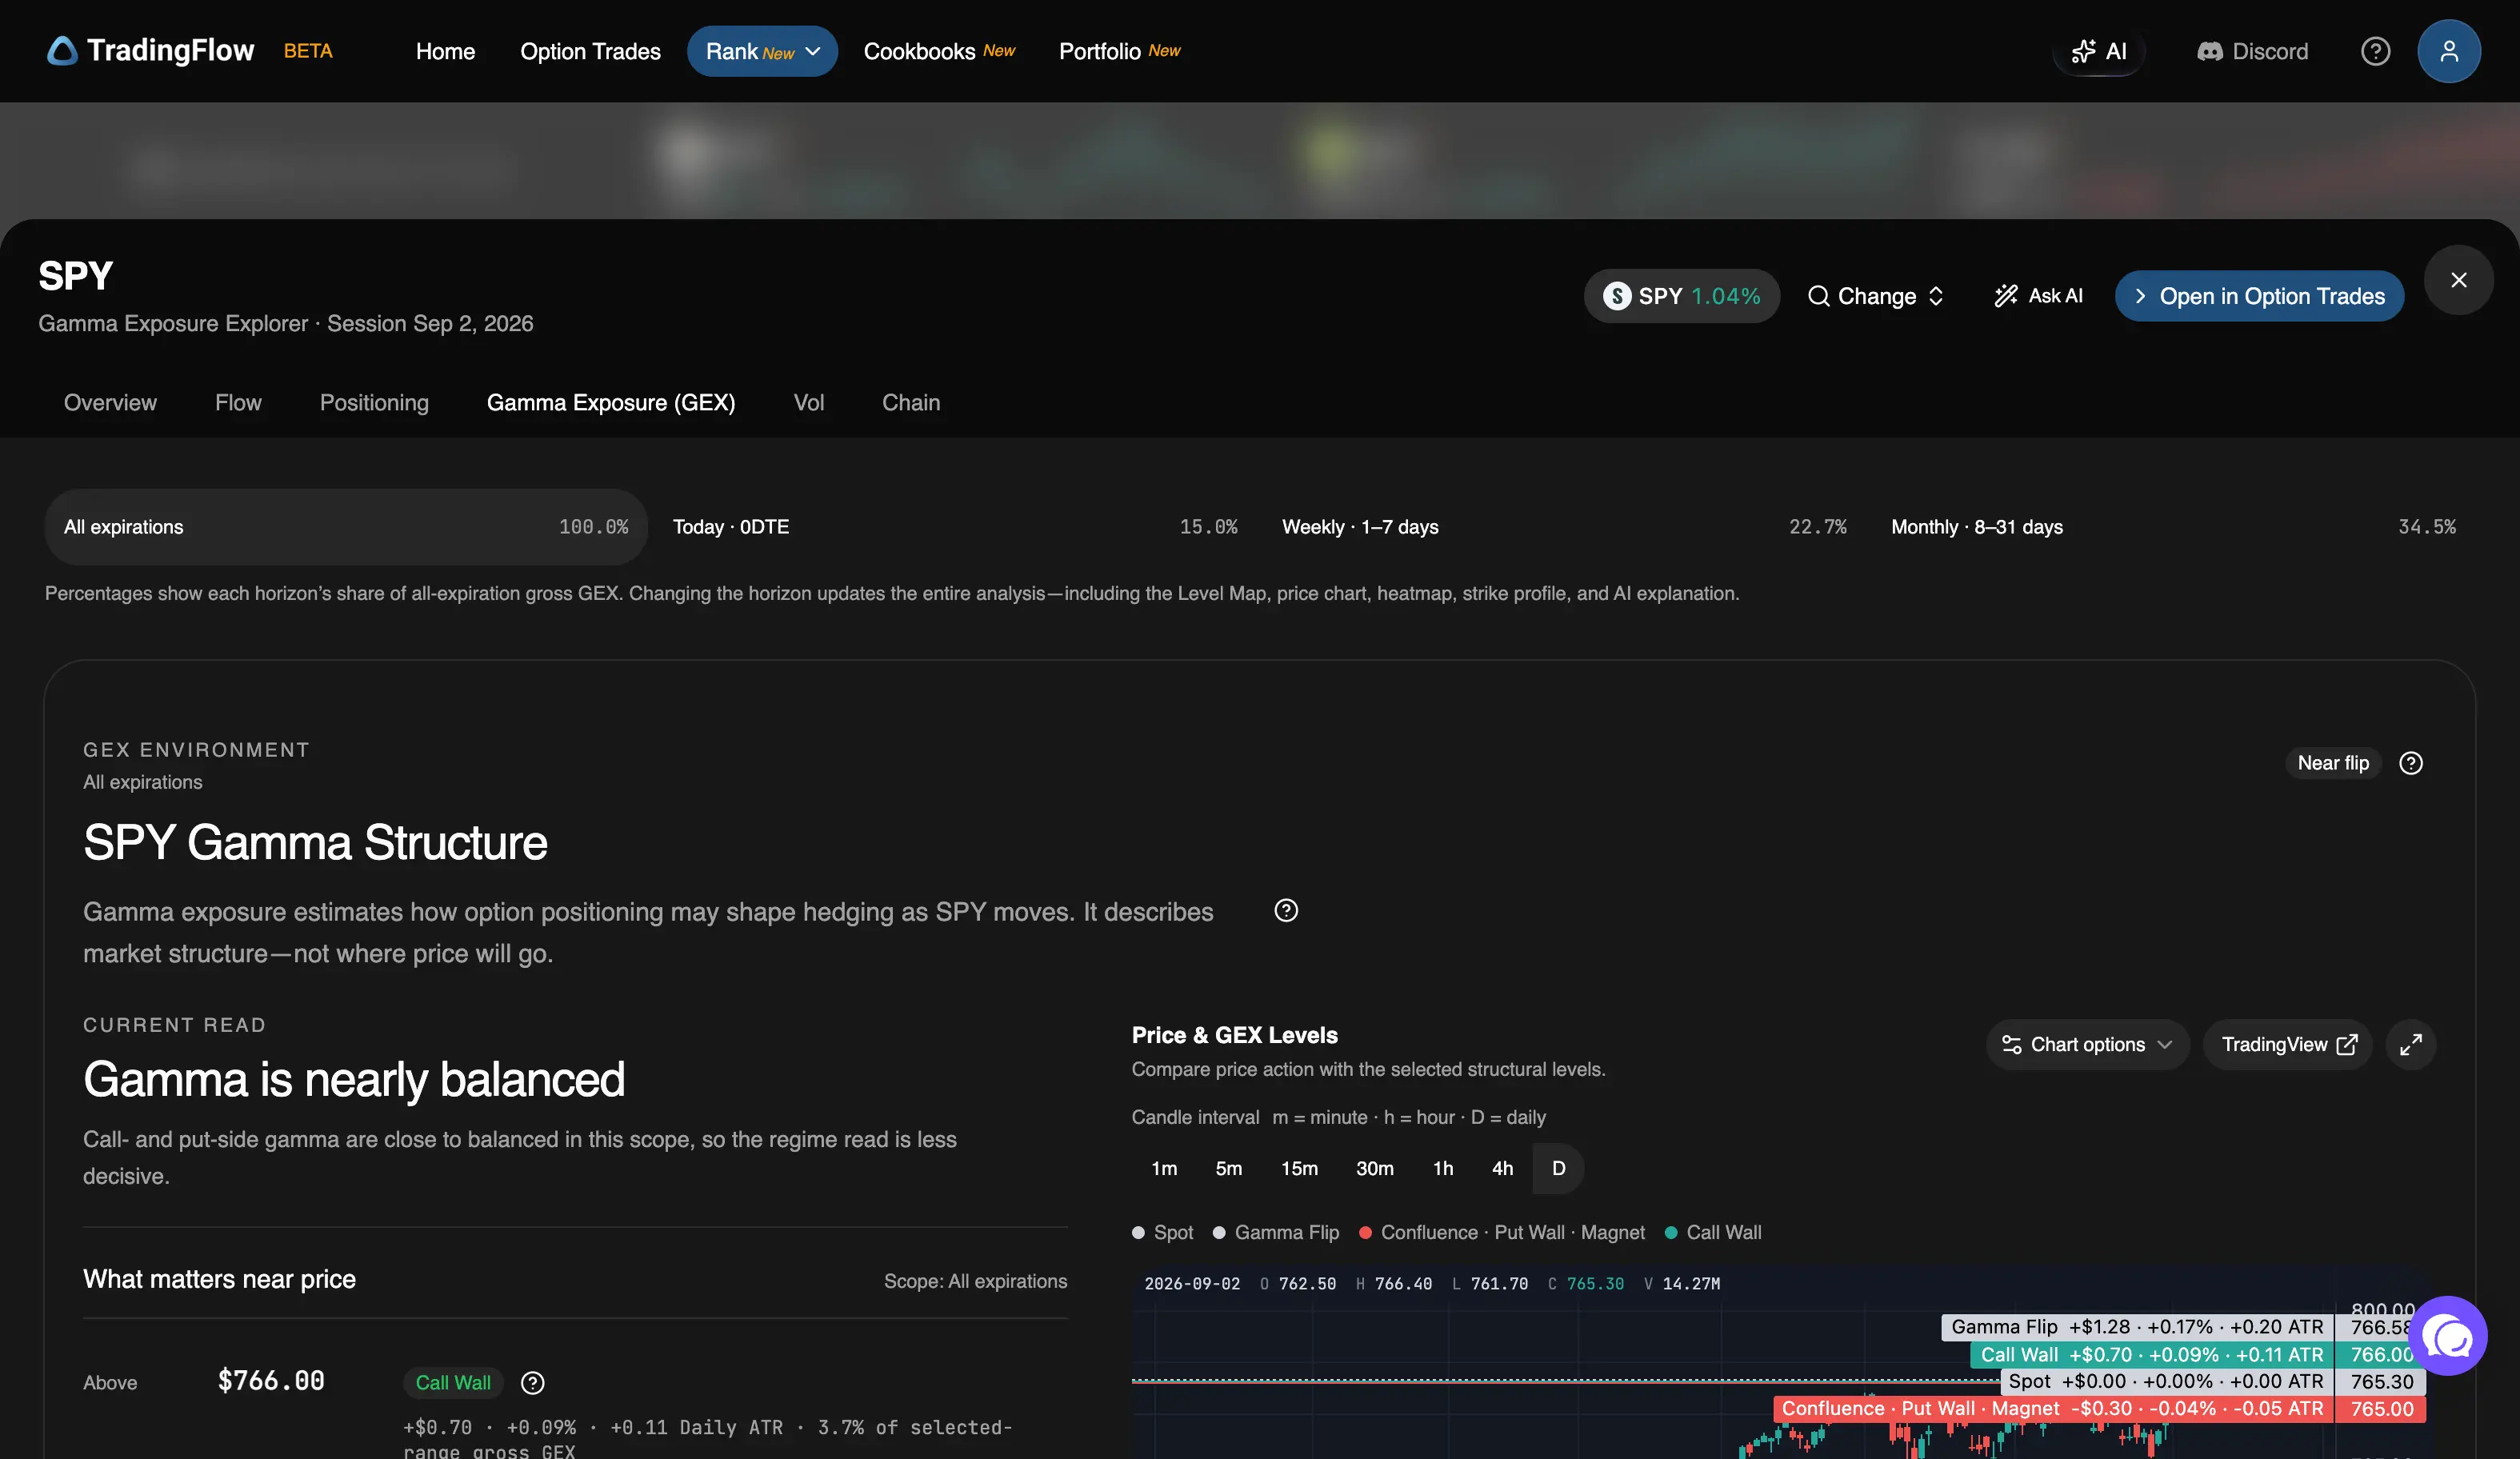Select the 4h candle interval
The image size is (2520, 1459).
[1502, 1168]
